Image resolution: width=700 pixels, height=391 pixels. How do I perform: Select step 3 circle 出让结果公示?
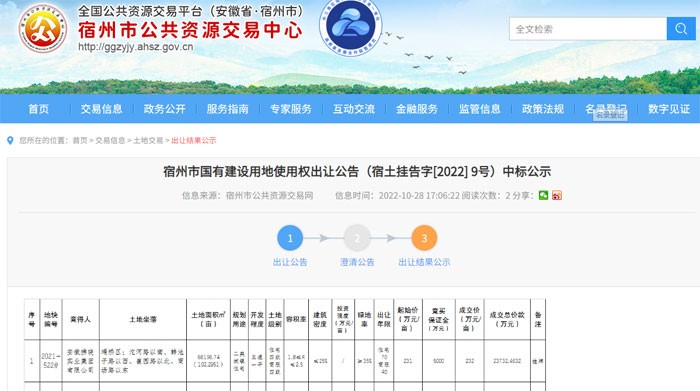click(x=424, y=238)
